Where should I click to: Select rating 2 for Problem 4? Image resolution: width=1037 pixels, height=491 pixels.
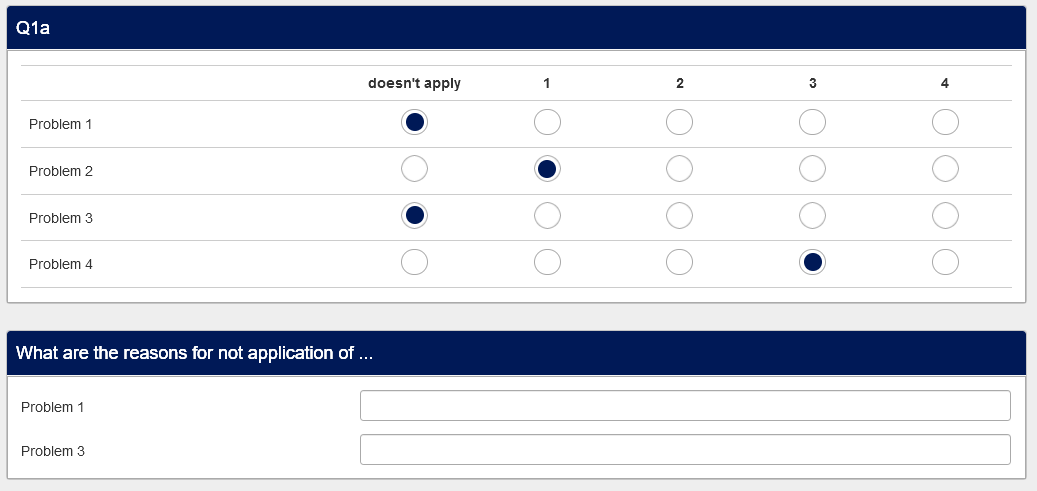[679, 262]
